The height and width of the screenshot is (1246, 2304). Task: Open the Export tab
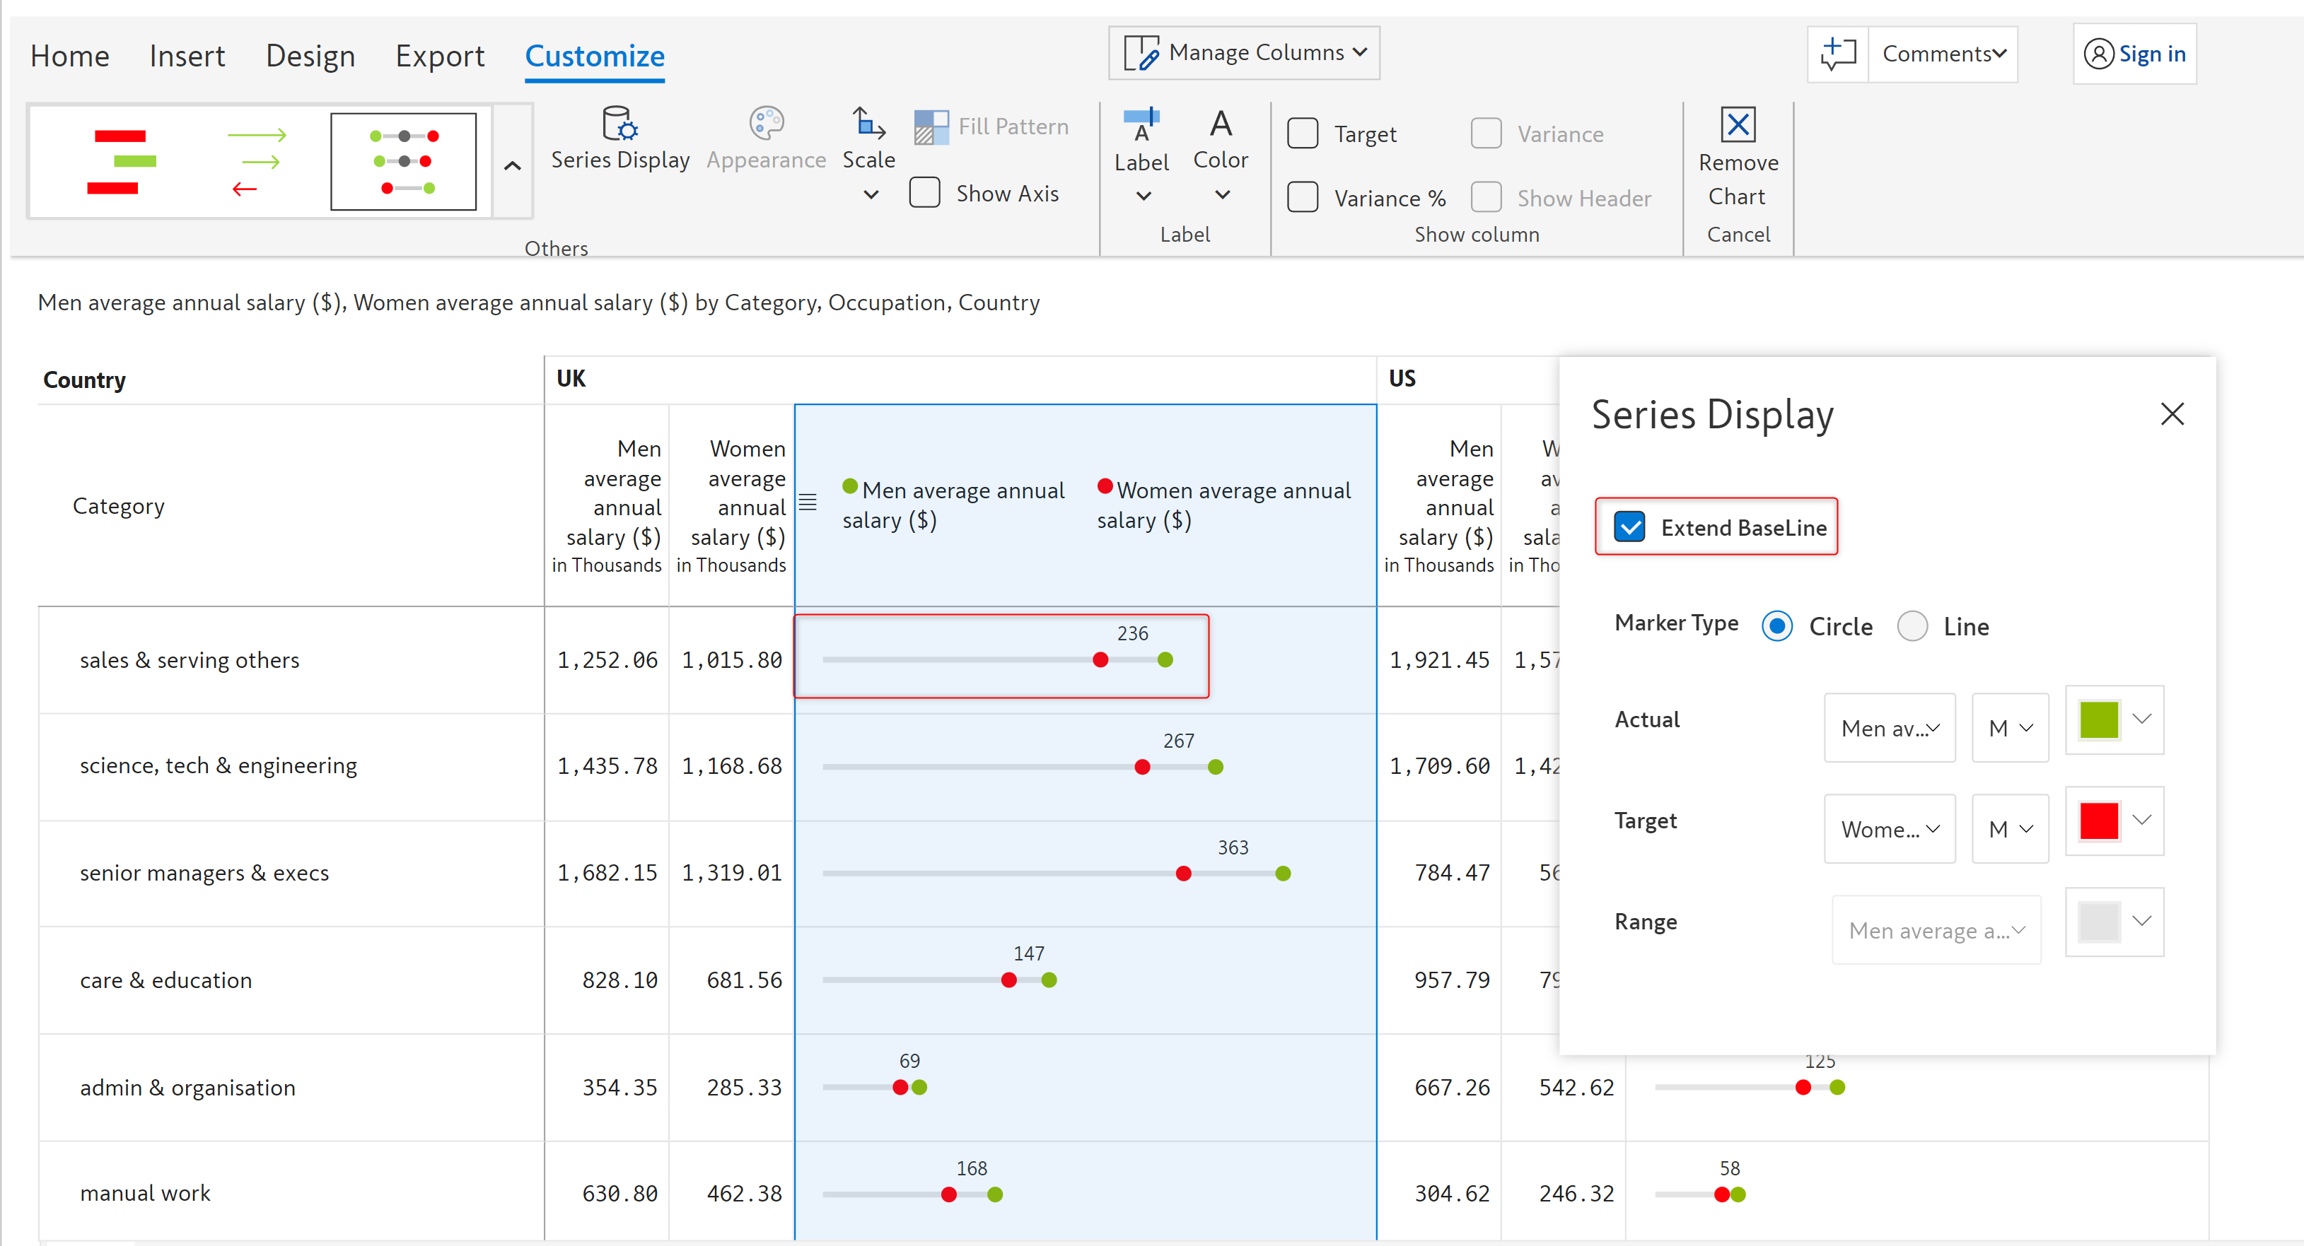pos(439,56)
